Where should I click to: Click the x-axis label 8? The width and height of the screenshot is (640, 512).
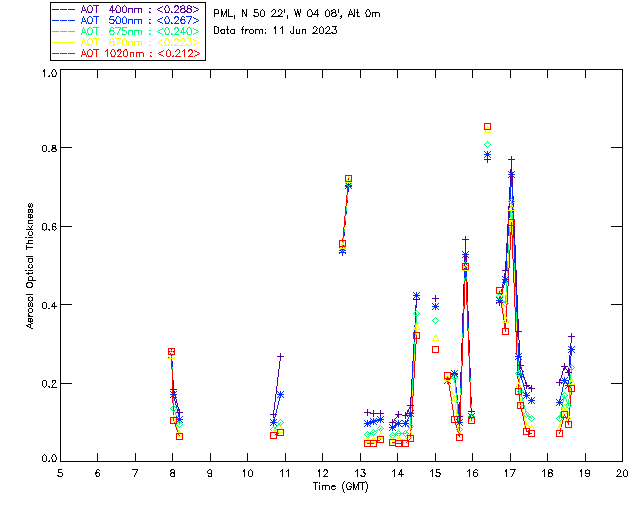tap(173, 473)
